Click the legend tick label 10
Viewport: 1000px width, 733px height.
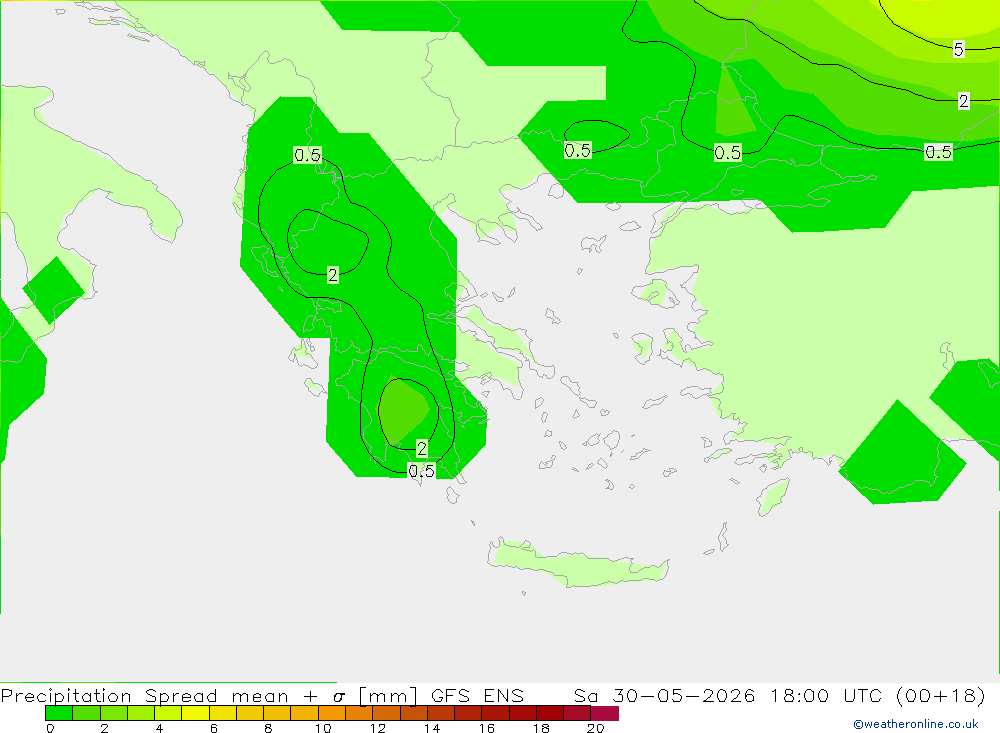(x=323, y=728)
